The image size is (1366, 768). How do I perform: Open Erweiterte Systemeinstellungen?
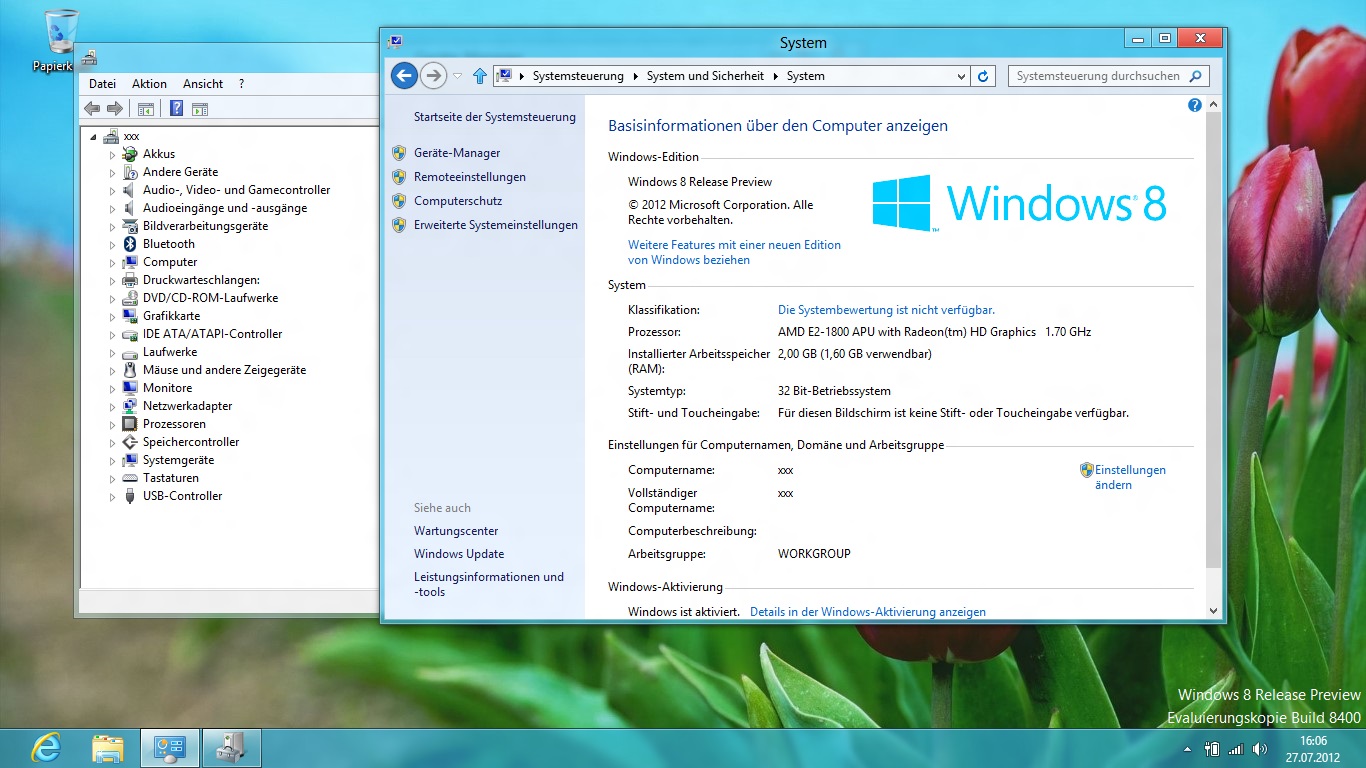click(496, 225)
